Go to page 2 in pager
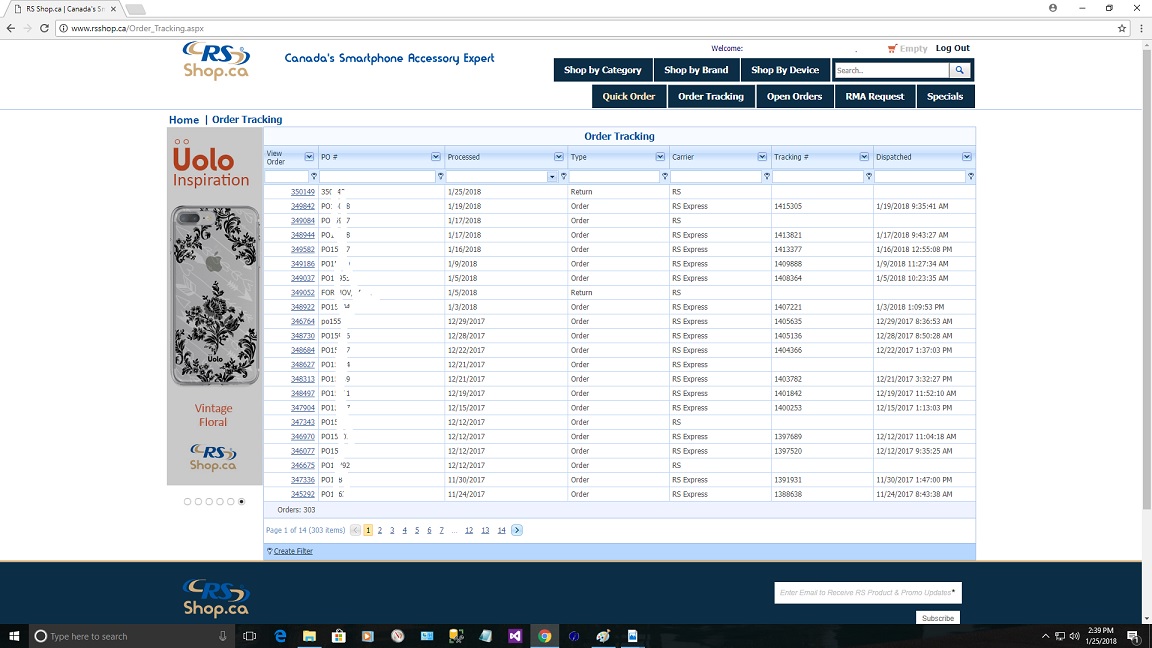This screenshot has height=648, width=1152. pos(380,530)
